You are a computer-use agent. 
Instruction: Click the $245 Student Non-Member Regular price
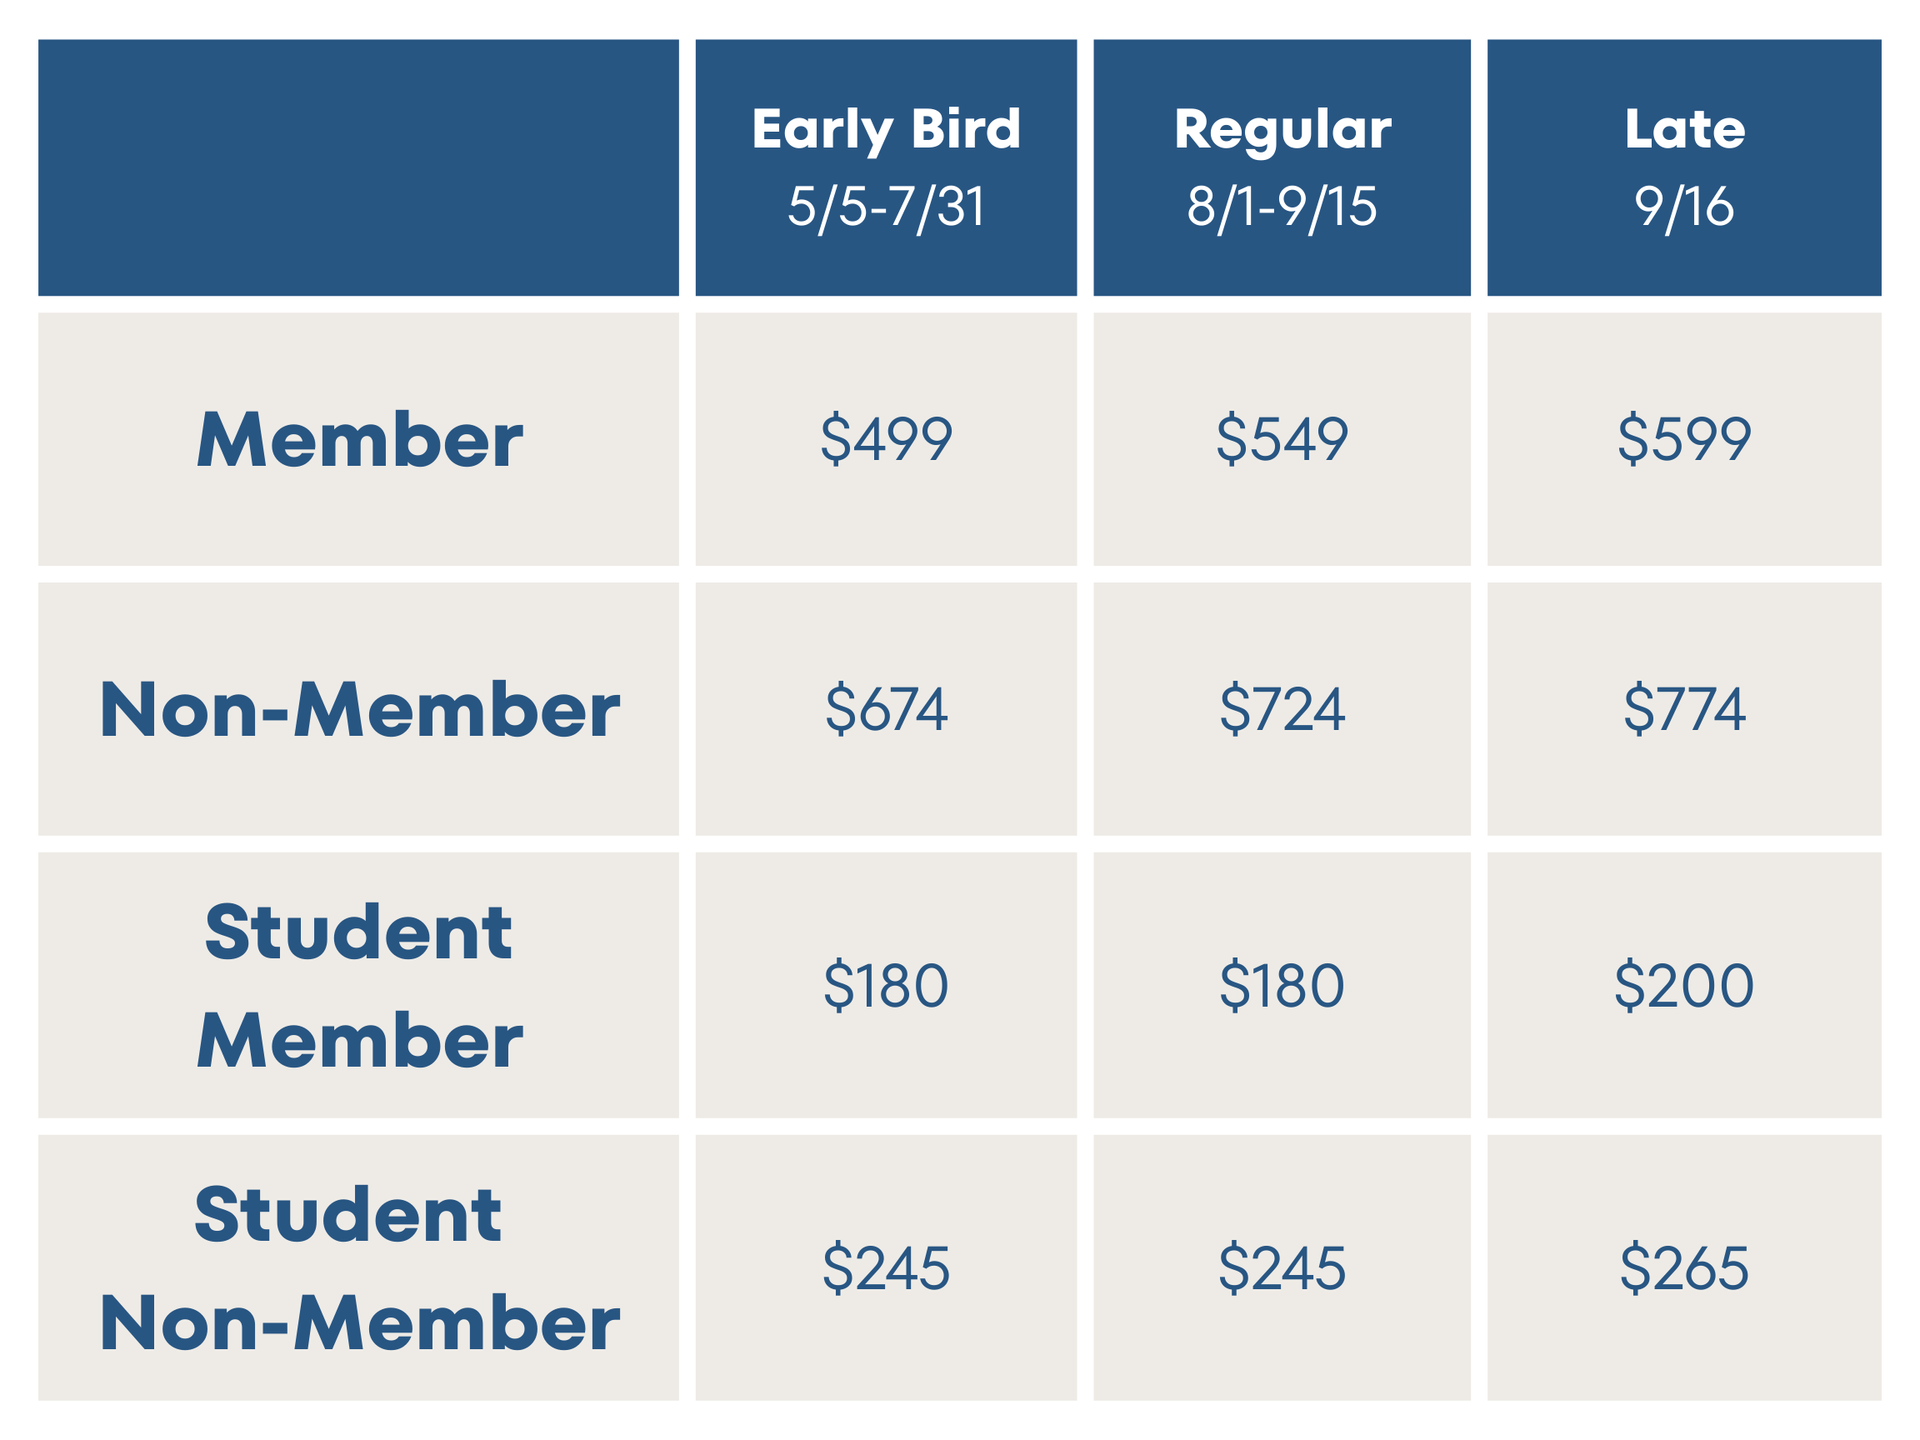(1282, 1267)
